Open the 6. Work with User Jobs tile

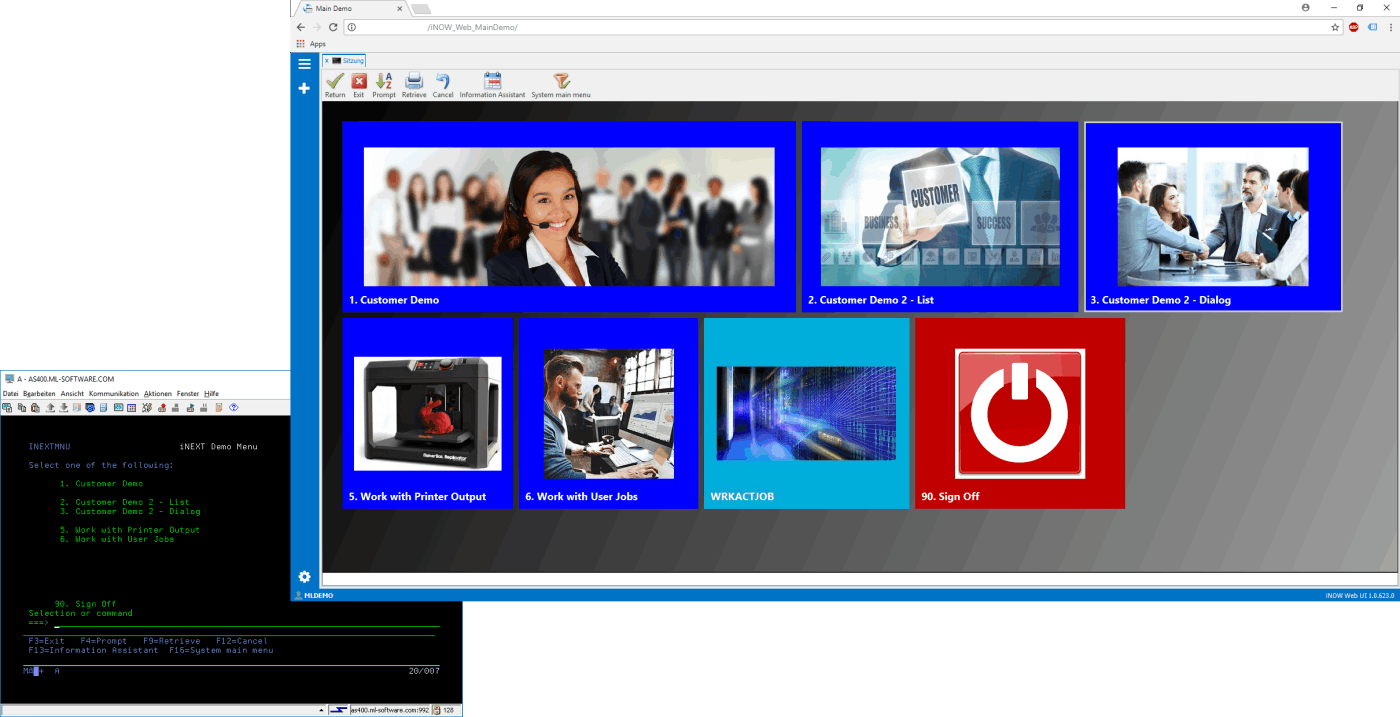click(608, 414)
